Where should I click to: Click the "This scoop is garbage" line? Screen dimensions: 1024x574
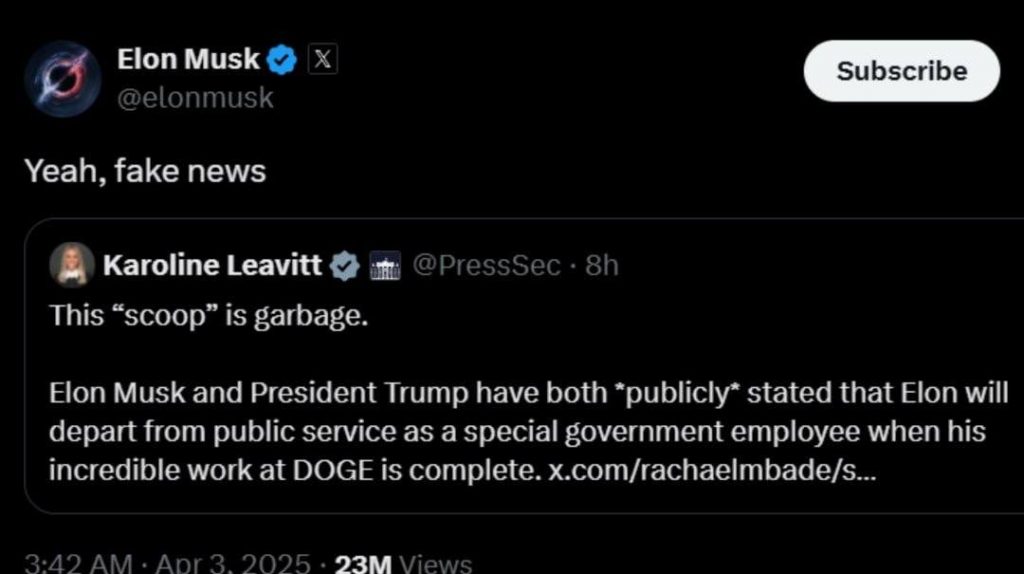209,315
